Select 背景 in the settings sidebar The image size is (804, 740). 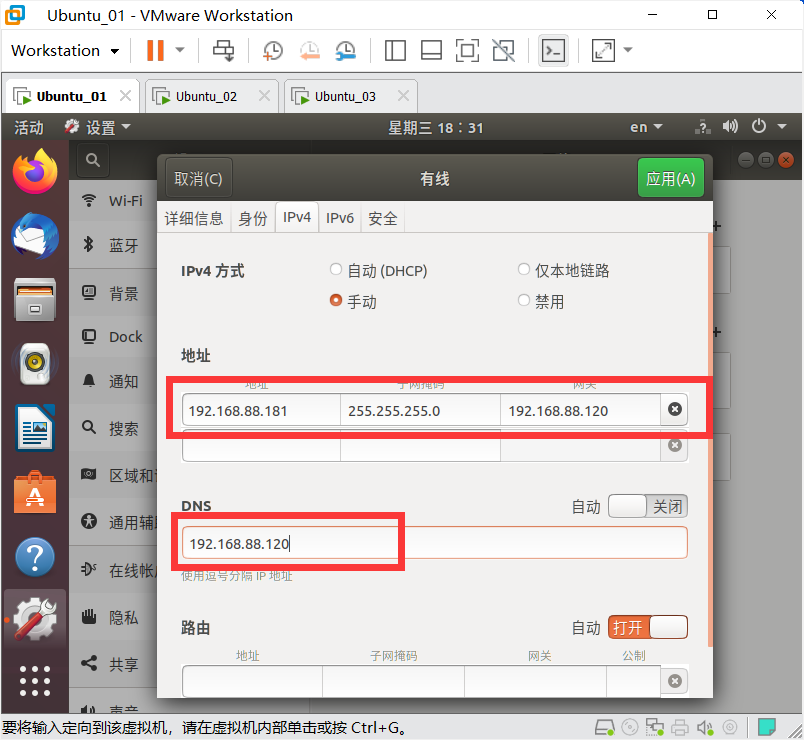113,293
